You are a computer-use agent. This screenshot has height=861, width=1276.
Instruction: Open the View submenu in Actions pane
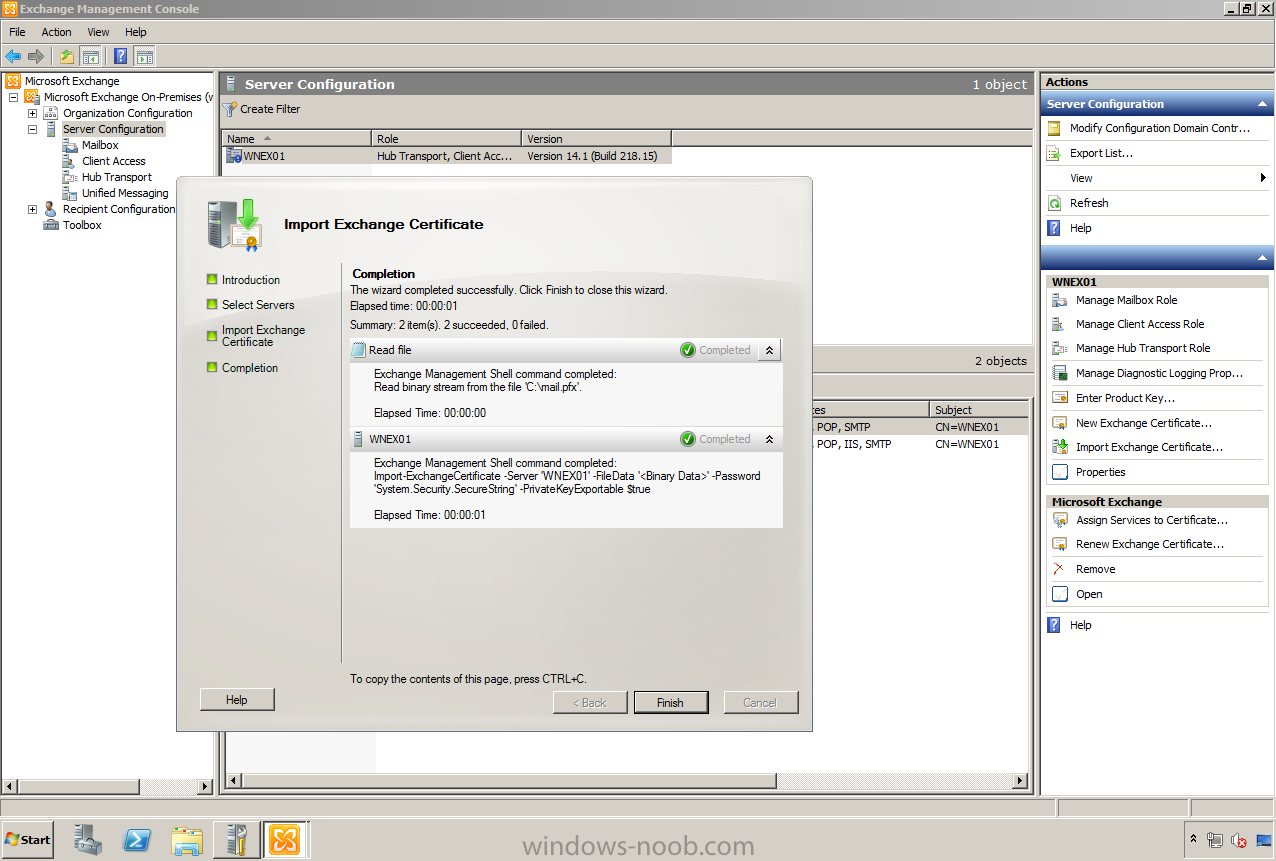tap(1156, 178)
